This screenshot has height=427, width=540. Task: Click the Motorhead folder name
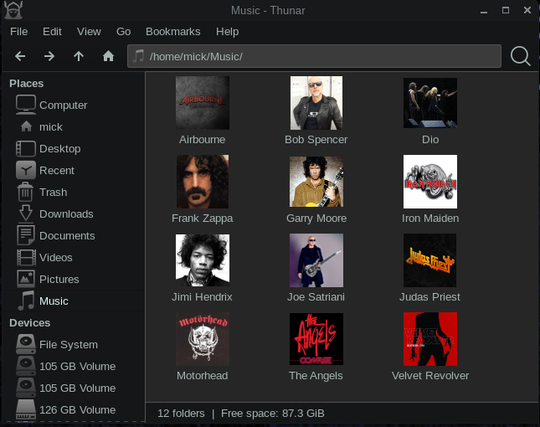[202, 375]
